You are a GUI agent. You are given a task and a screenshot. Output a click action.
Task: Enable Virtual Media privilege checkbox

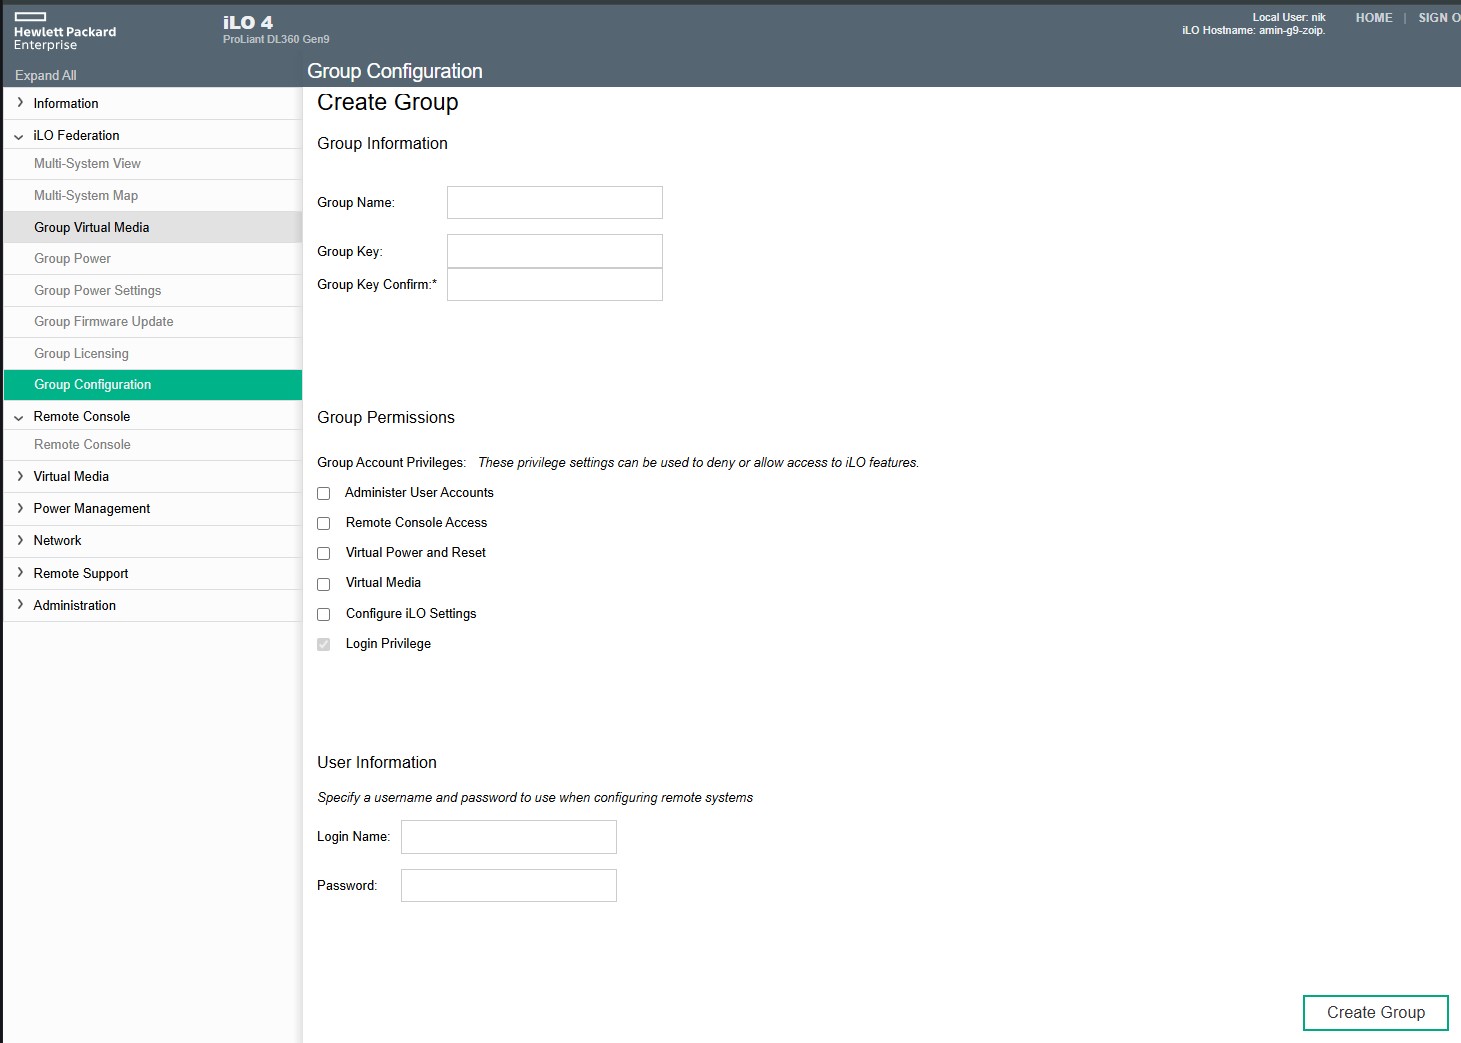click(x=324, y=584)
